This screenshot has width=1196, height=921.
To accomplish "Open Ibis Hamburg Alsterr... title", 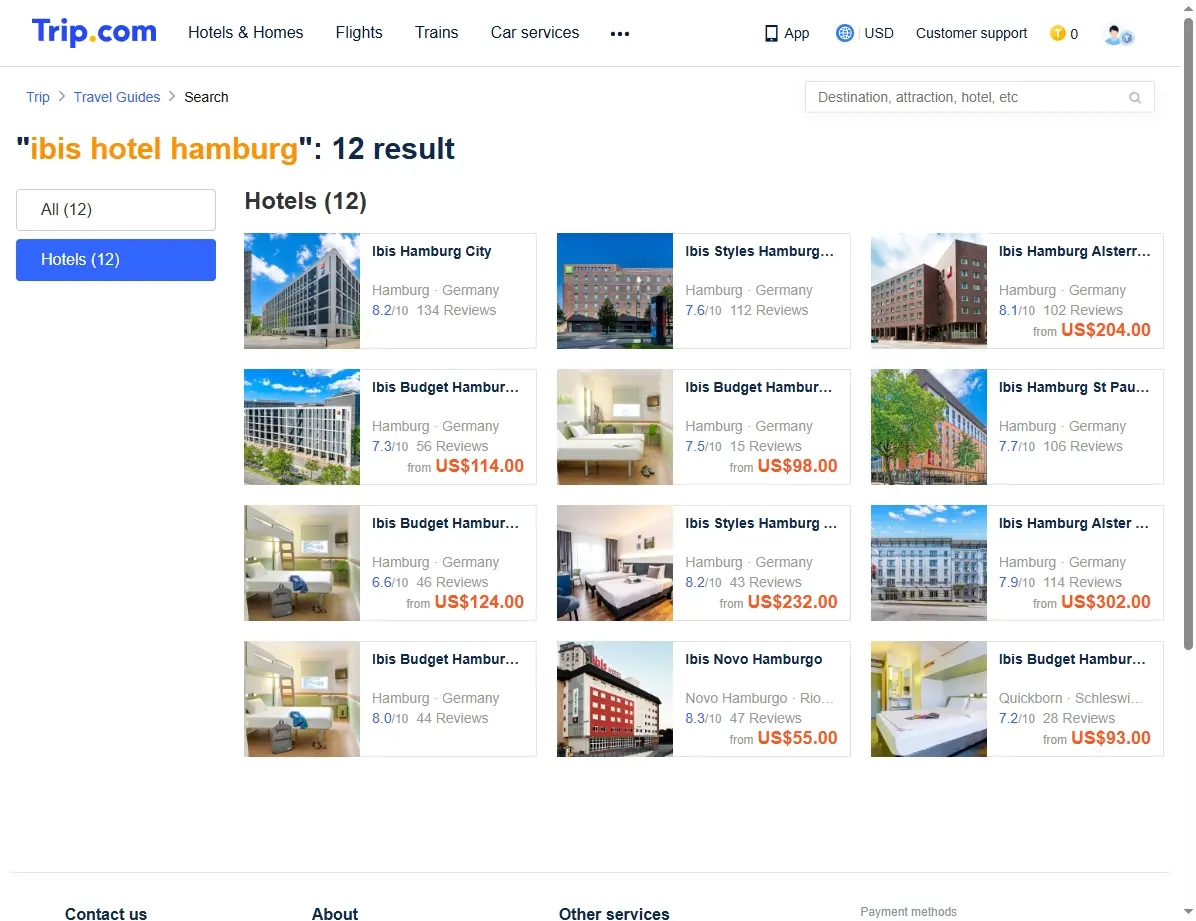I will pos(1075,251).
